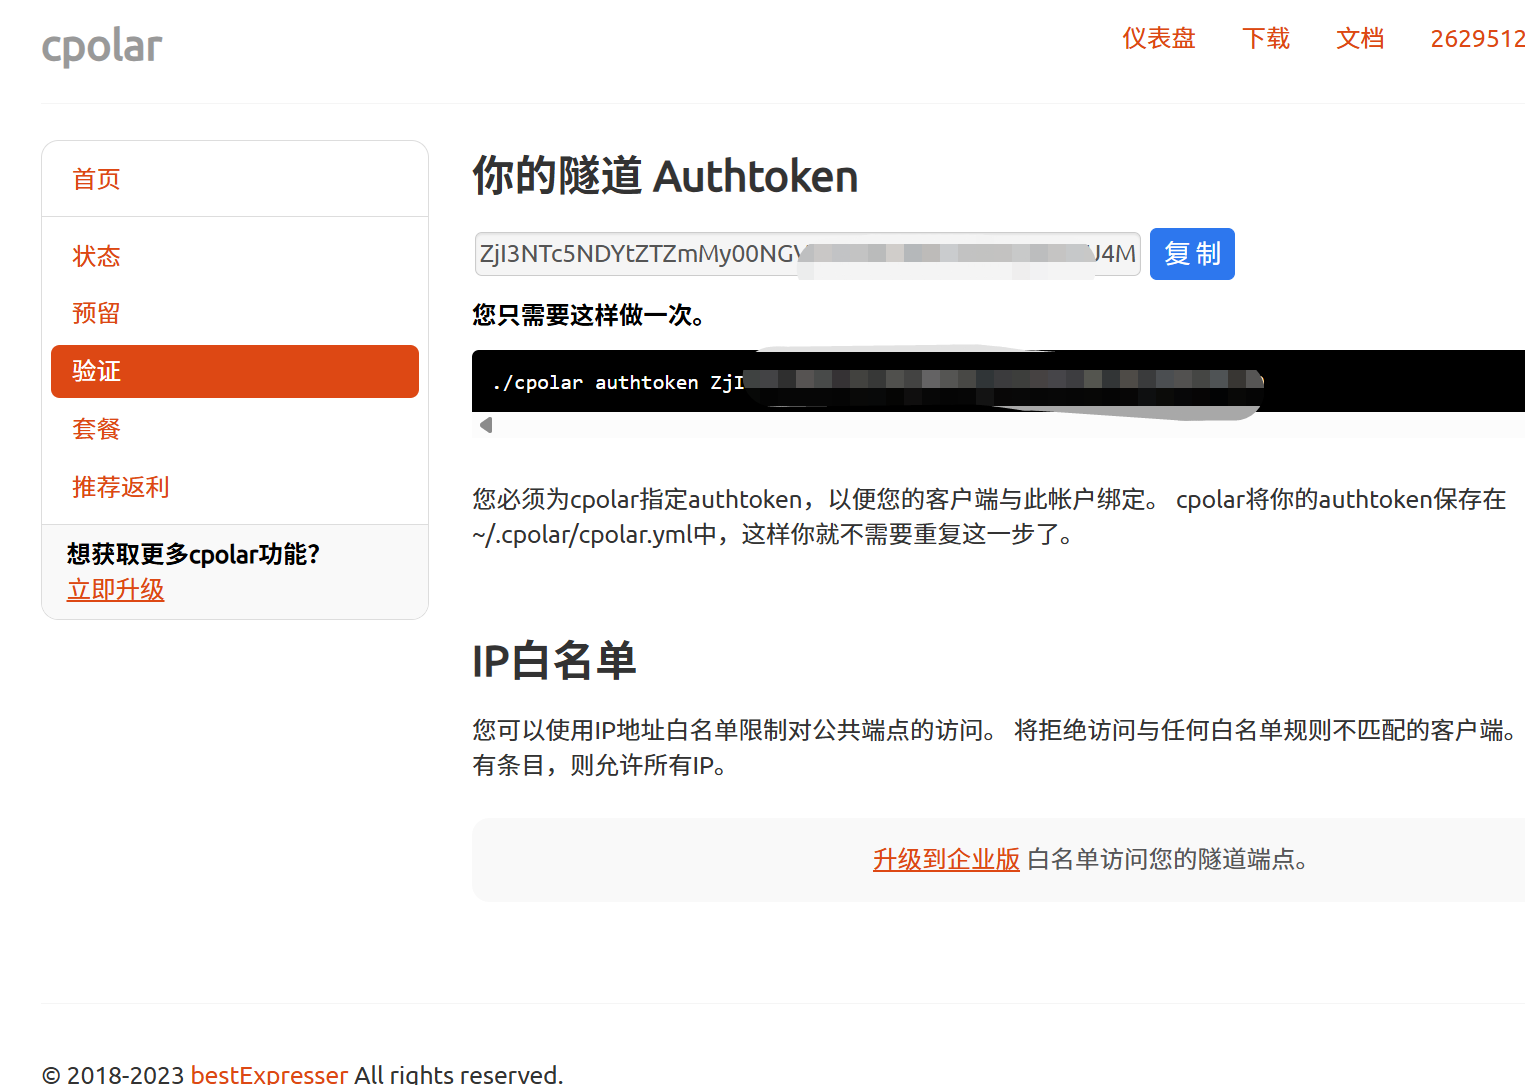Click the left arrow of the code scrollbar
Image resolution: width=1525 pixels, height=1085 pixels.
(x=487, y=424)
